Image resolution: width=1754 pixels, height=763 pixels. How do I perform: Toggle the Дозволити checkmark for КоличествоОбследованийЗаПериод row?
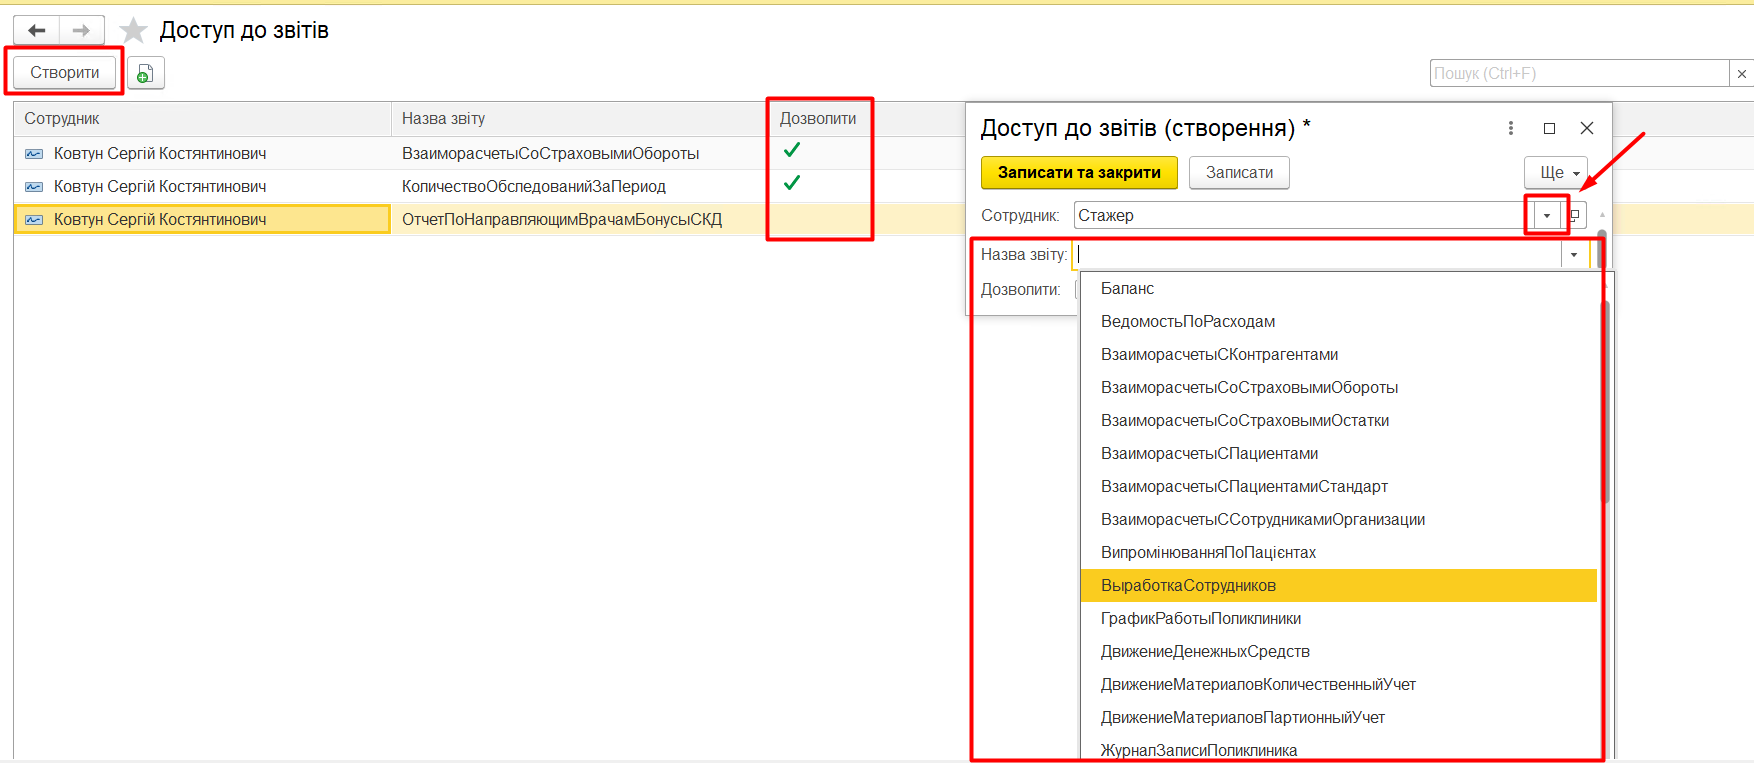(792, 184)
